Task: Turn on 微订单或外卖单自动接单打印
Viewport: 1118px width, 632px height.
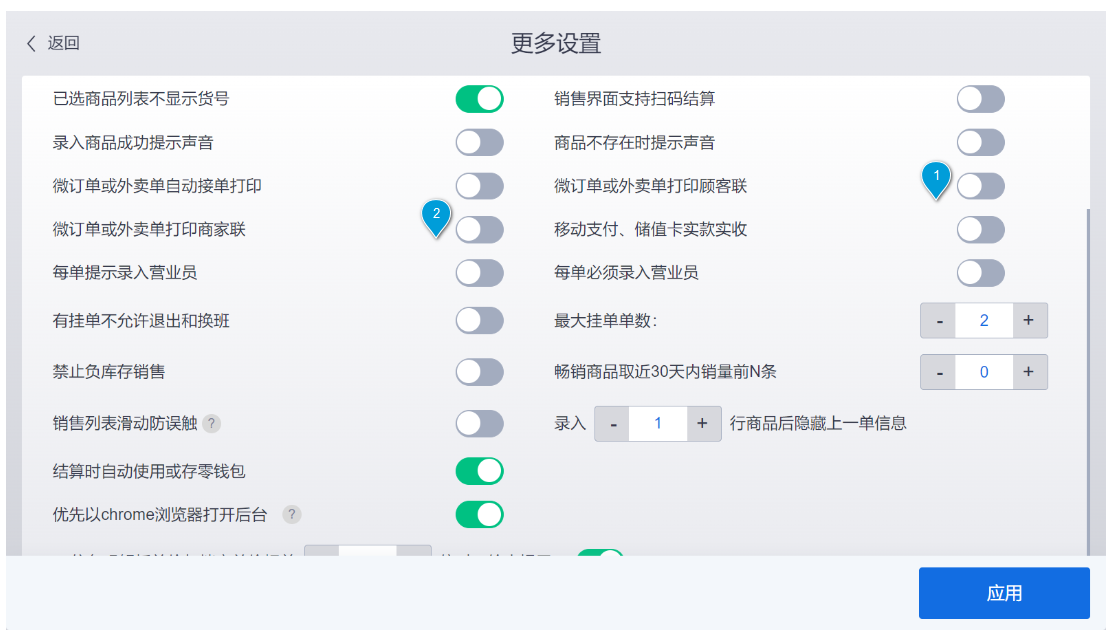Action: click(480, 186)
